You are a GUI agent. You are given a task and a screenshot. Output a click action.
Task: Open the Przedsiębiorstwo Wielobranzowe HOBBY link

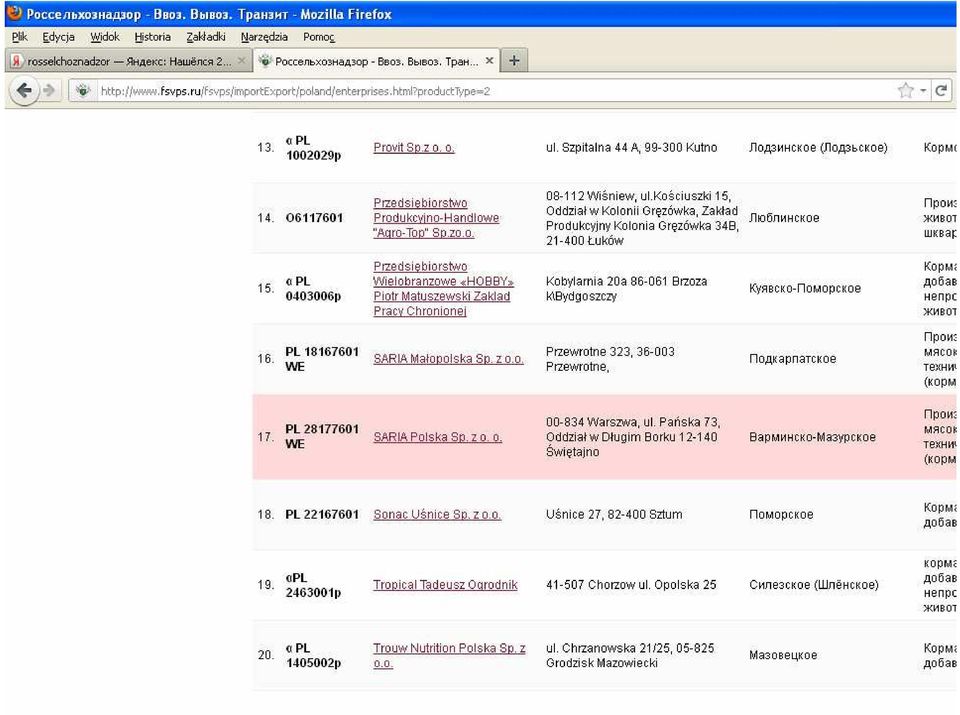click(443, 288)
